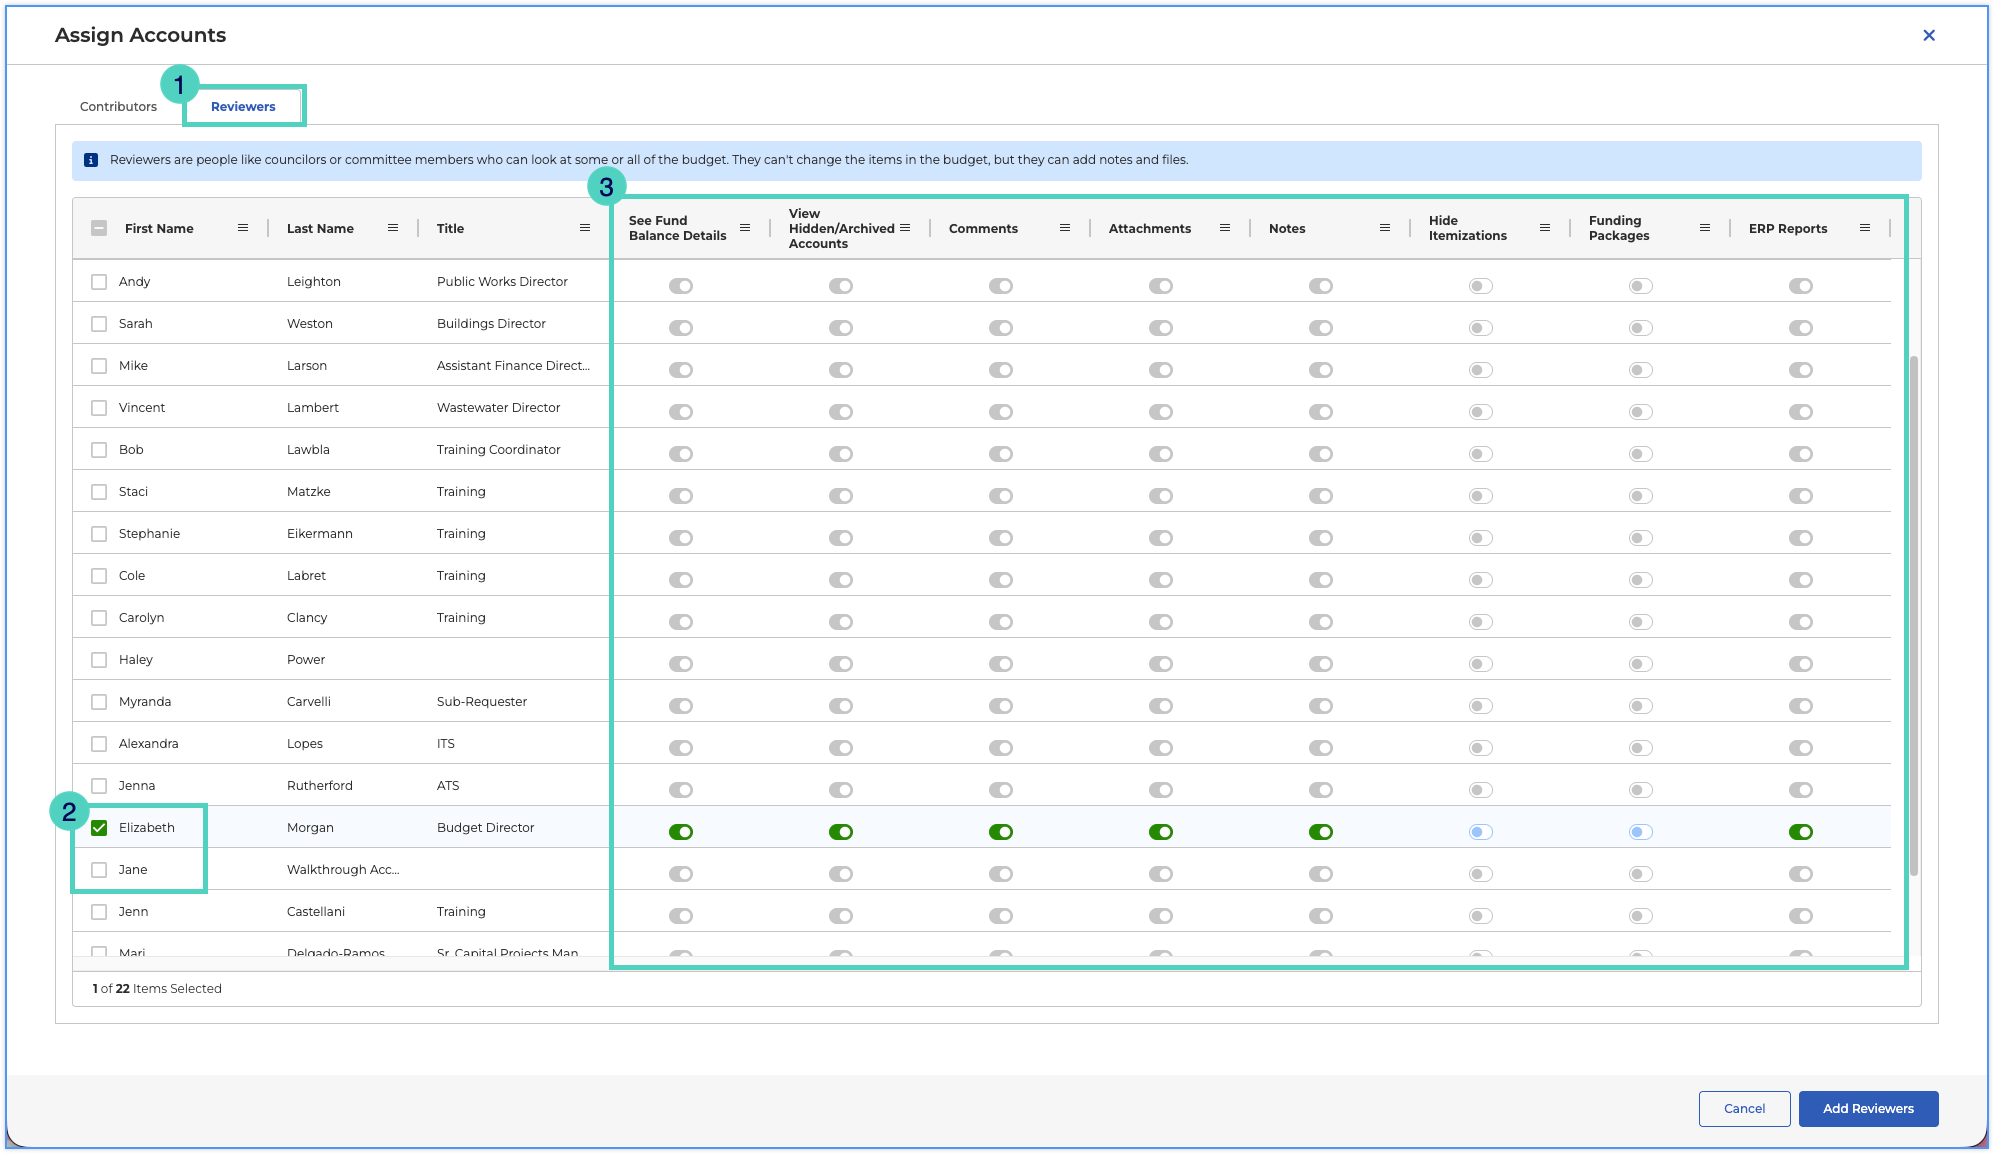Check the box next to Jane

[x=99, y=870]
